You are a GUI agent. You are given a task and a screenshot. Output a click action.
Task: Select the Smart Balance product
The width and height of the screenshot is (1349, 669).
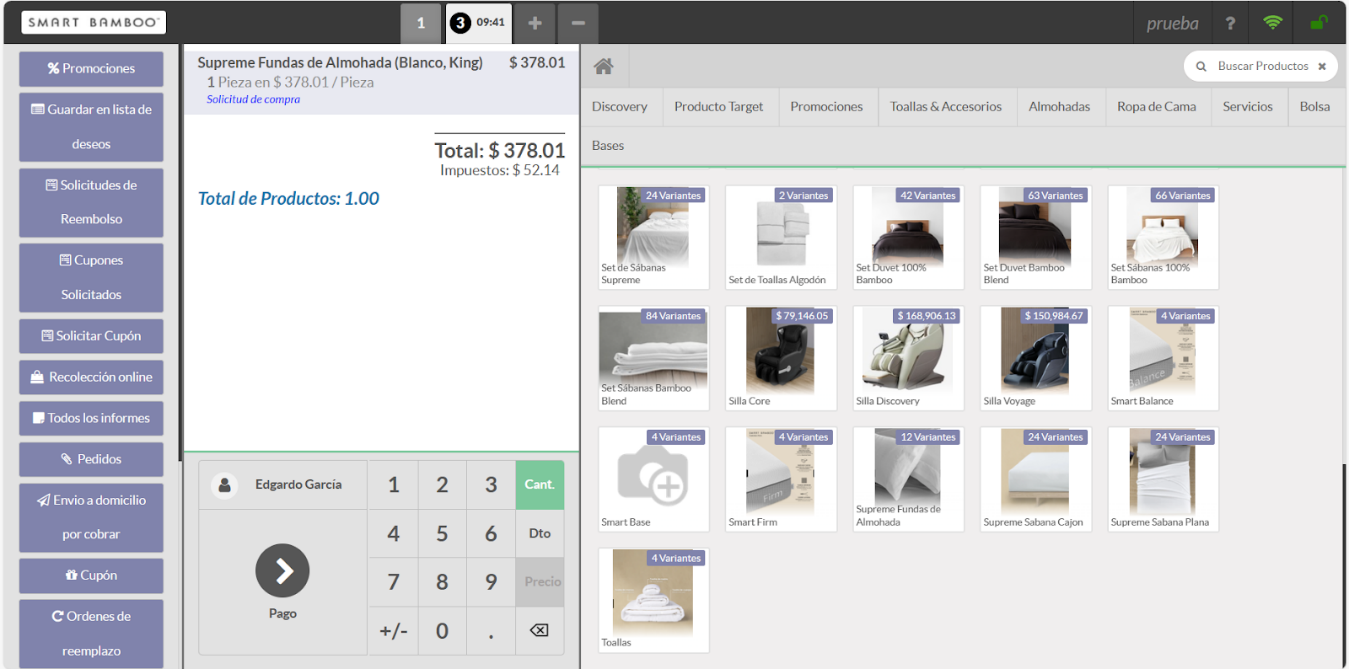tap(1163, 358)
